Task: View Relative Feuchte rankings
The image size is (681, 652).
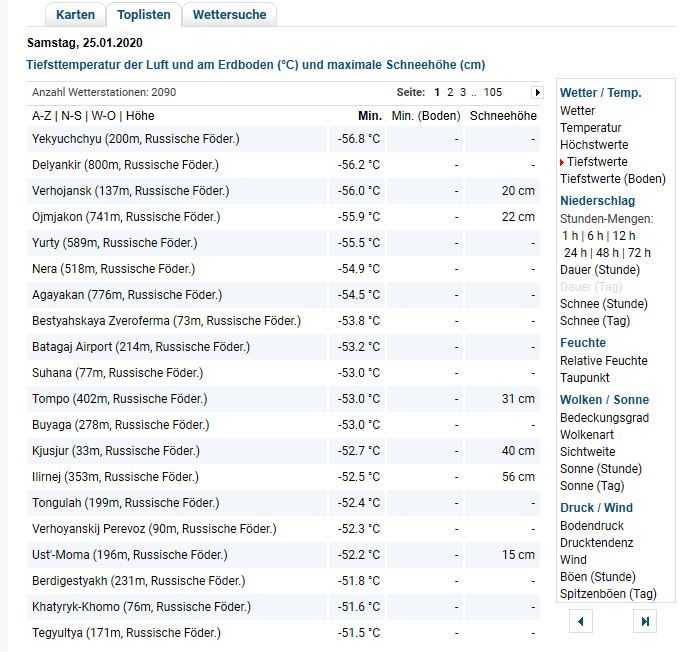Action: pos(603,361)
